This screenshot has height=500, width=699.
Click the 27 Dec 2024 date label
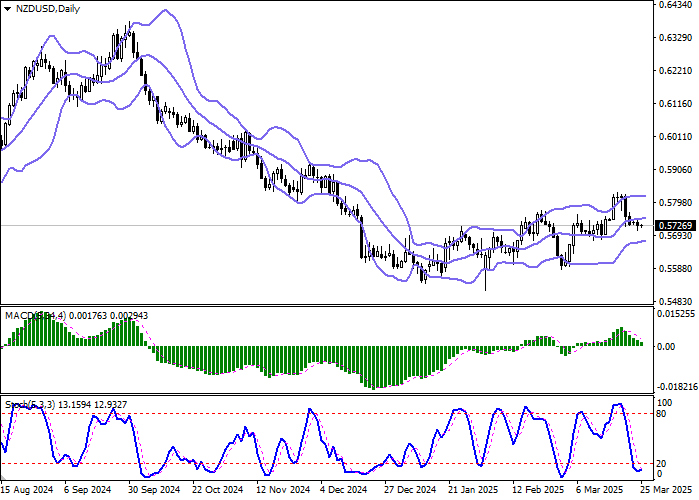(408, 491)
